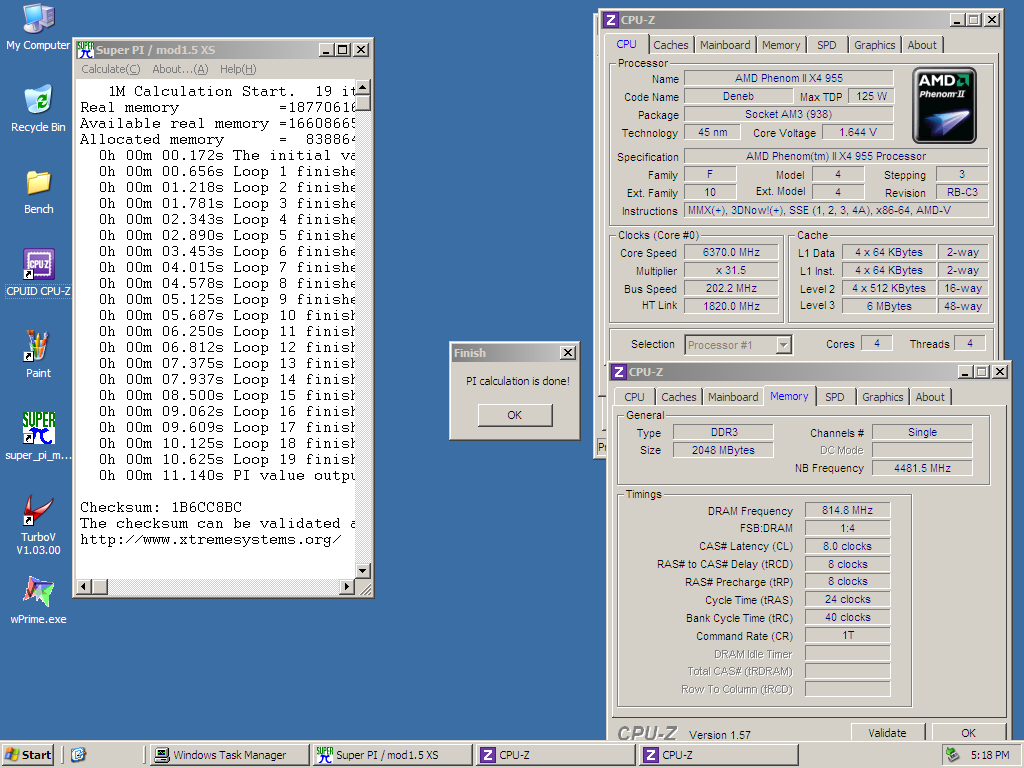Select CPU tab in top CPU-Z
The width and height of the screenshot is (1024, 768).
(626, 44)
